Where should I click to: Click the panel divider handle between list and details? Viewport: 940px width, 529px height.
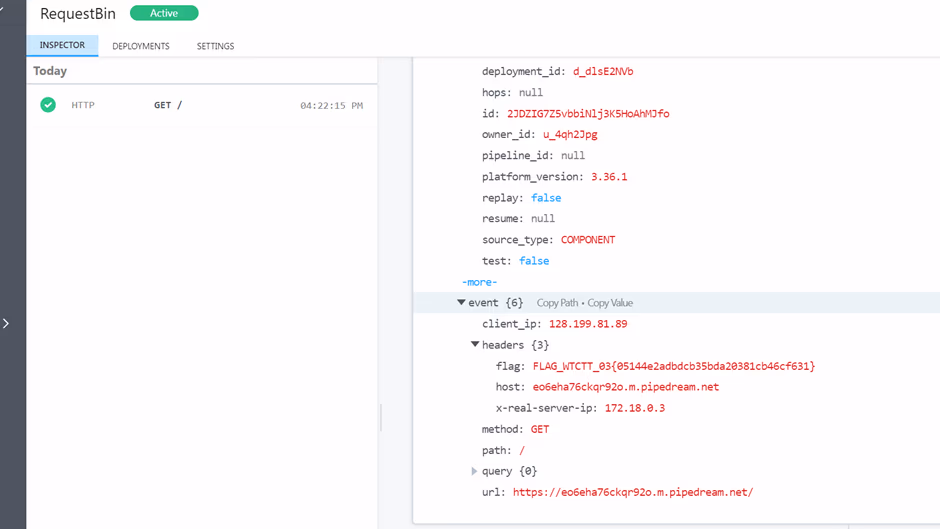[381, 417]
